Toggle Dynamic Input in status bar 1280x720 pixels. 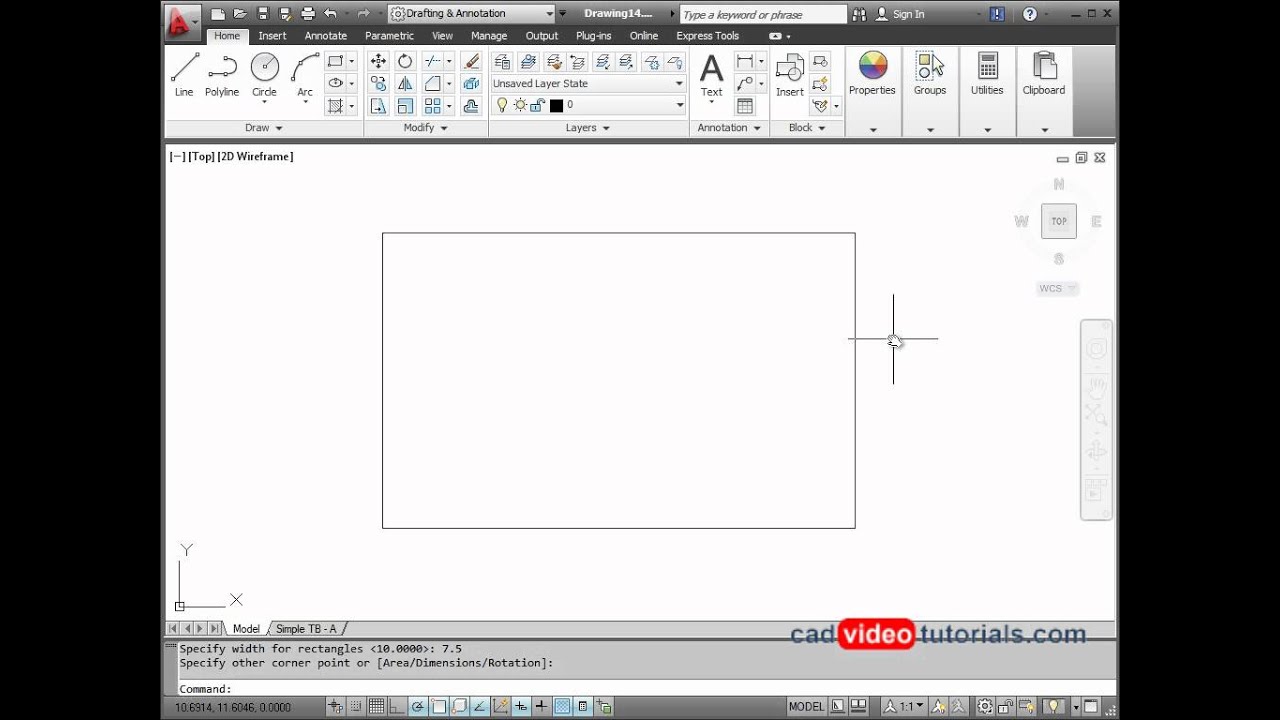[522, 706]
